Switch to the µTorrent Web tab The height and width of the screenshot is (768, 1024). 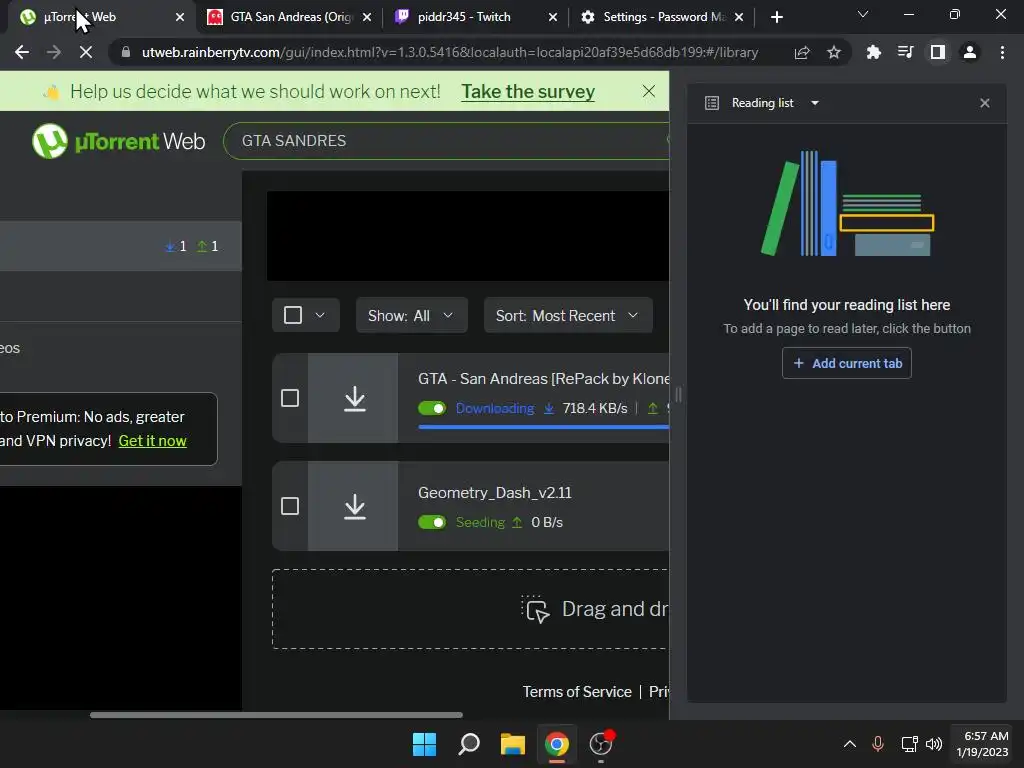(98, 17)
